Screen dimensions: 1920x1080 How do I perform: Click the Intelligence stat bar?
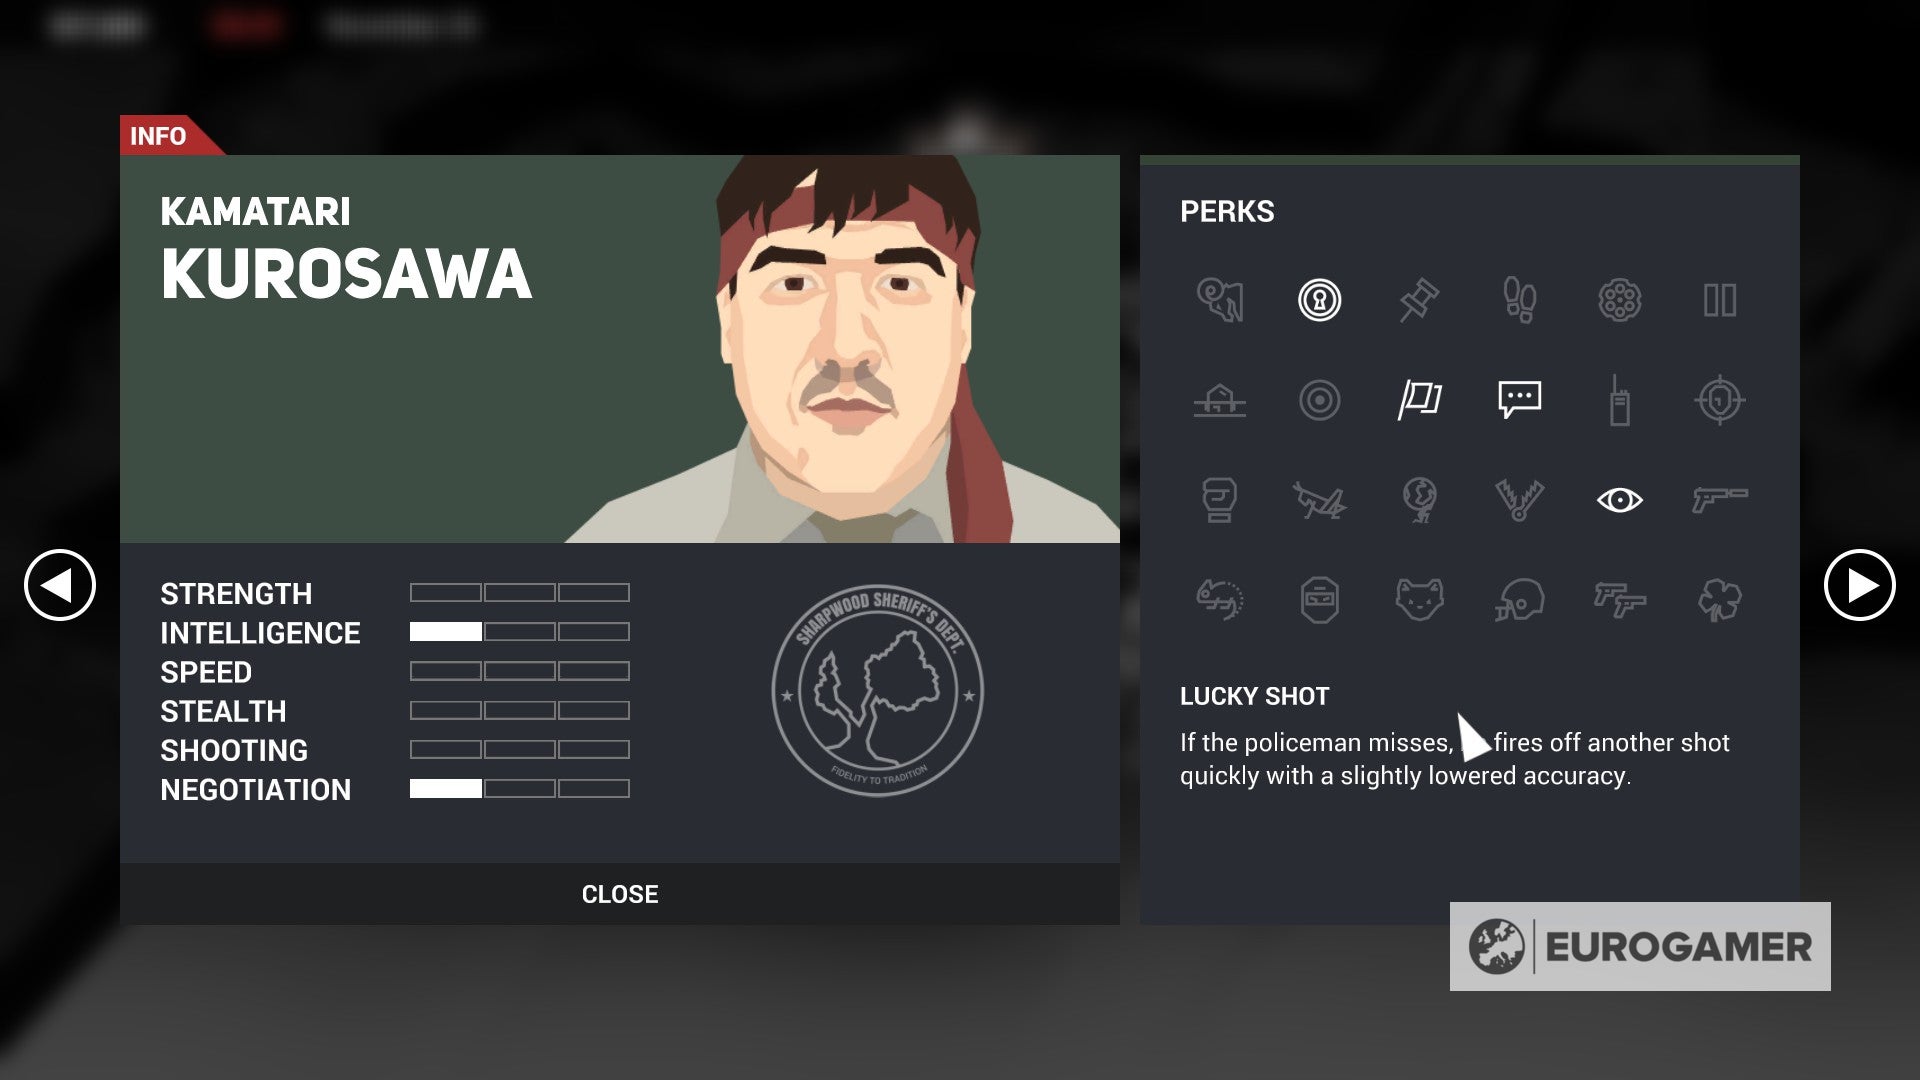coord(519,632)
